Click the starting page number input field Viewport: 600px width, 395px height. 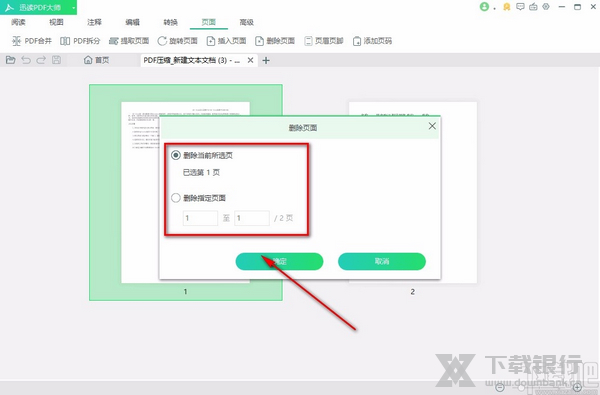[200, 218]
